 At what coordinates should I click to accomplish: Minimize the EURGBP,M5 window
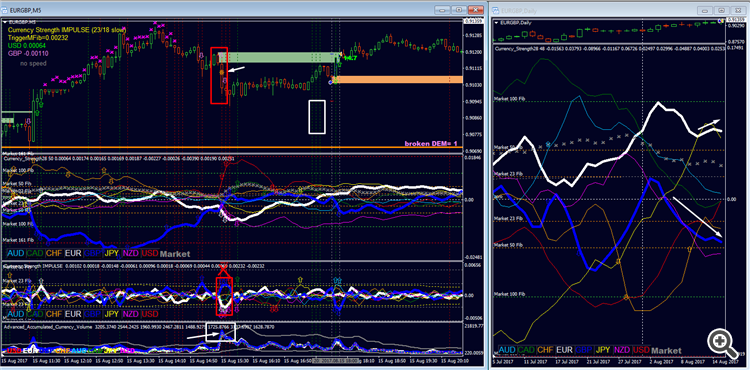(441, 10)
